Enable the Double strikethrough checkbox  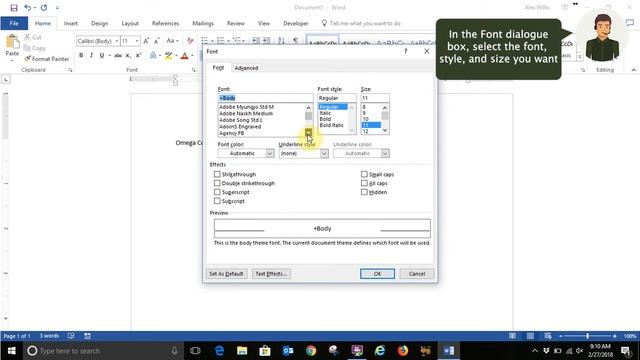click(x=217, y=183)
